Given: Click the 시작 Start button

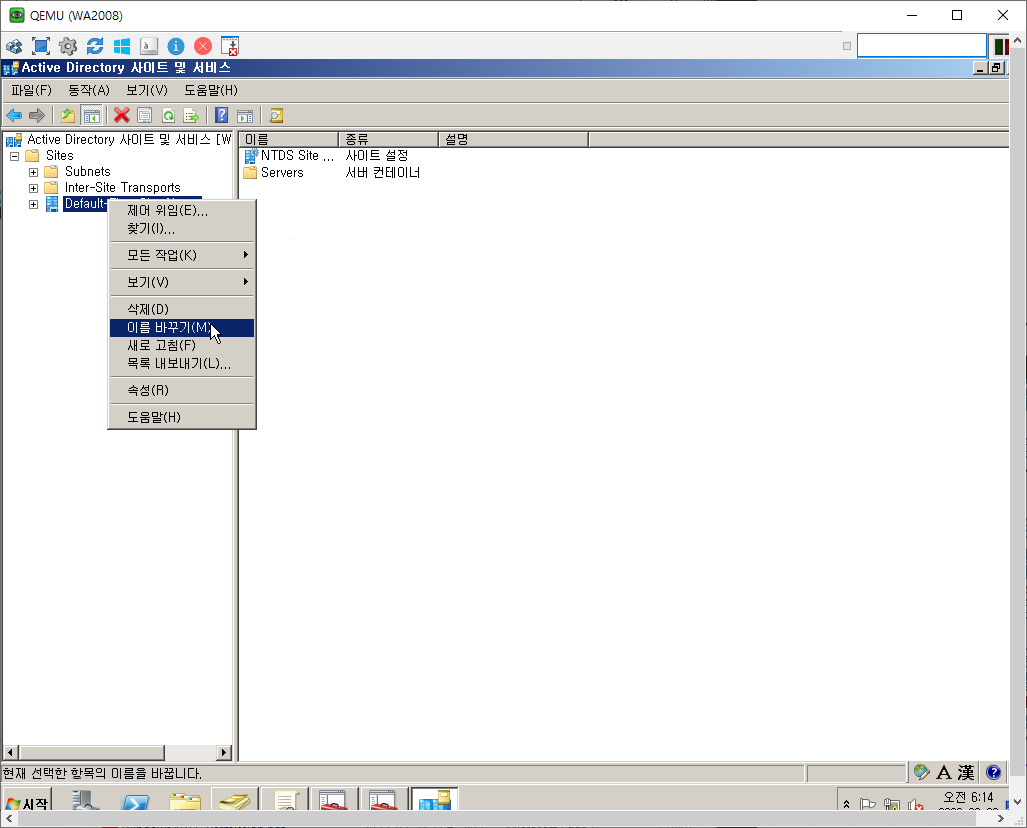Looking at the screenshot, I should [x=26, y=802].
